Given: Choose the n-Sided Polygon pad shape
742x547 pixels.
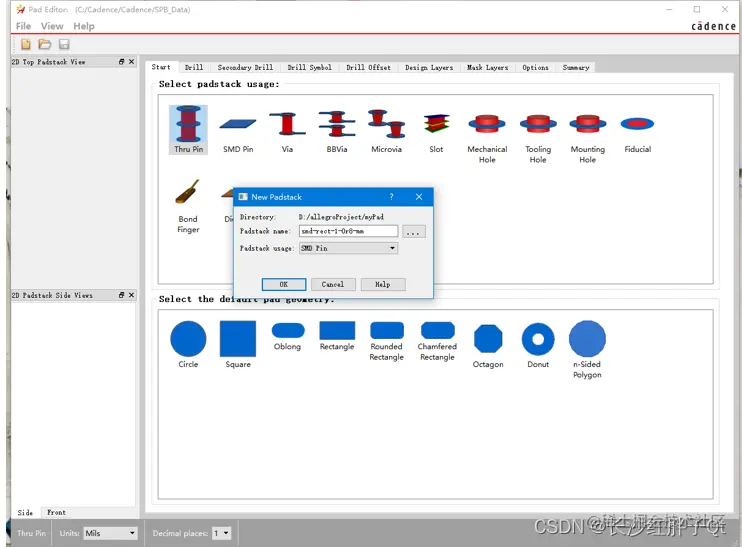Looking at the screenshot, I should tap(587, 350).
